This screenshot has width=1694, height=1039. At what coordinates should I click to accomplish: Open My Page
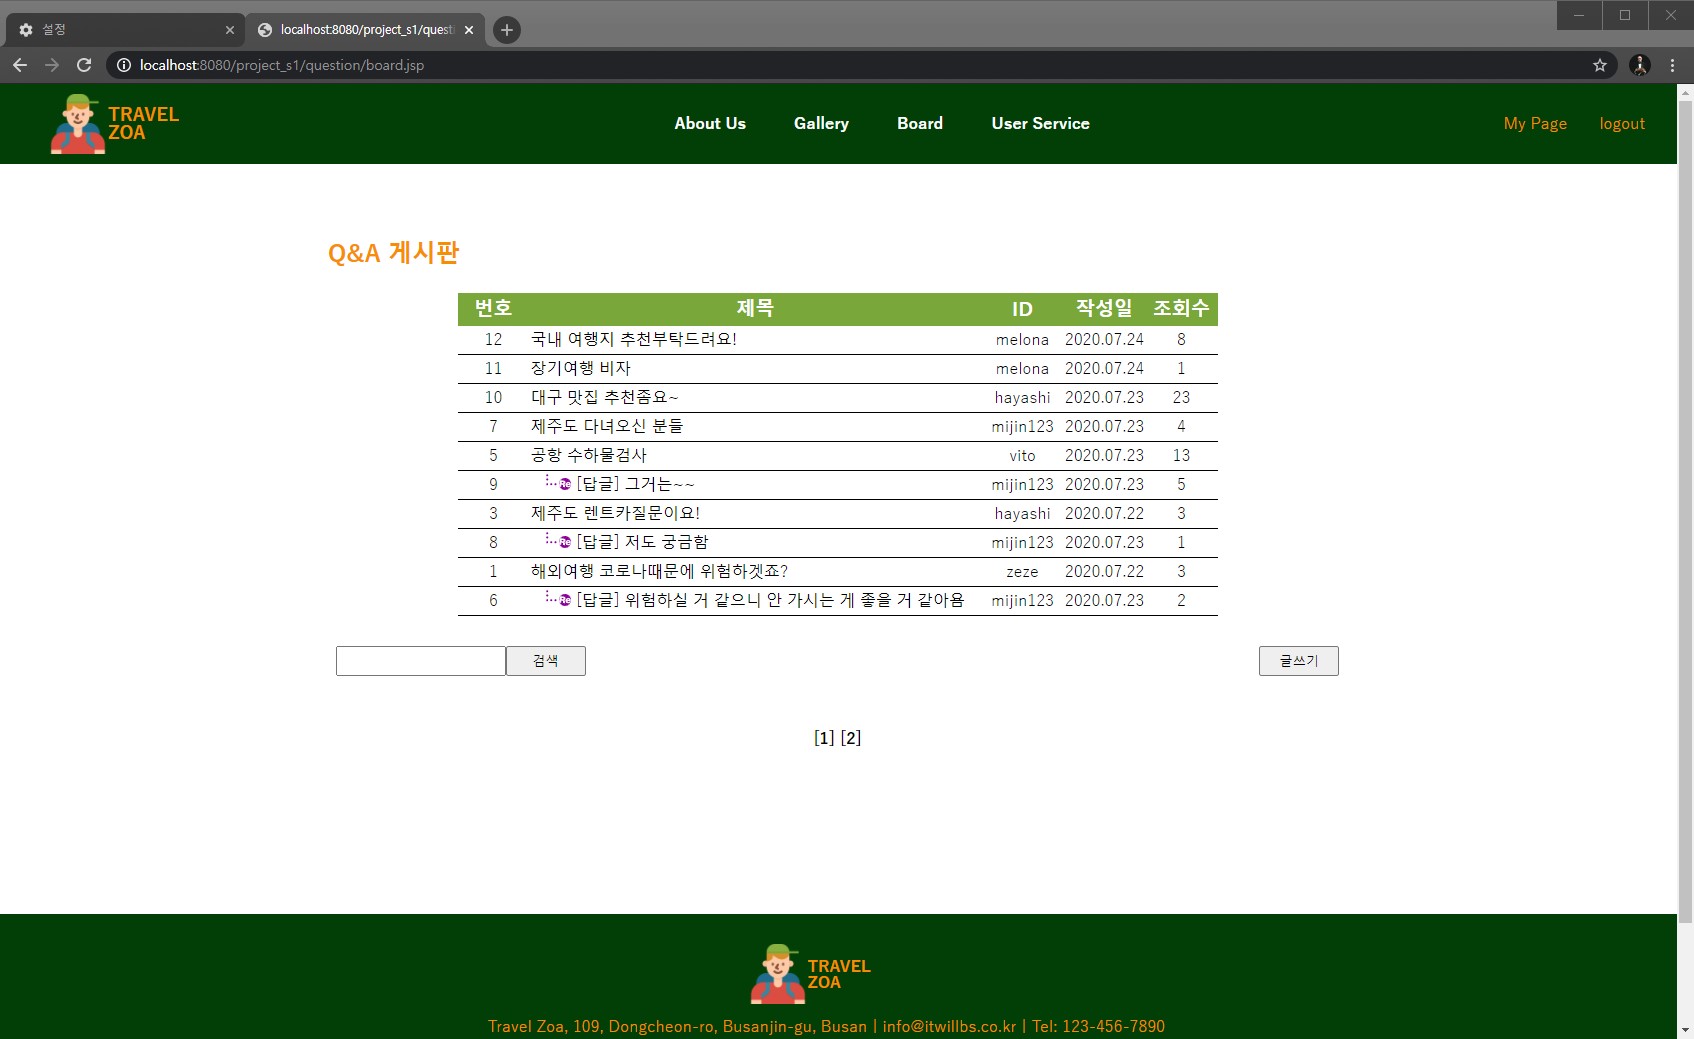(x=1534, y=123)
